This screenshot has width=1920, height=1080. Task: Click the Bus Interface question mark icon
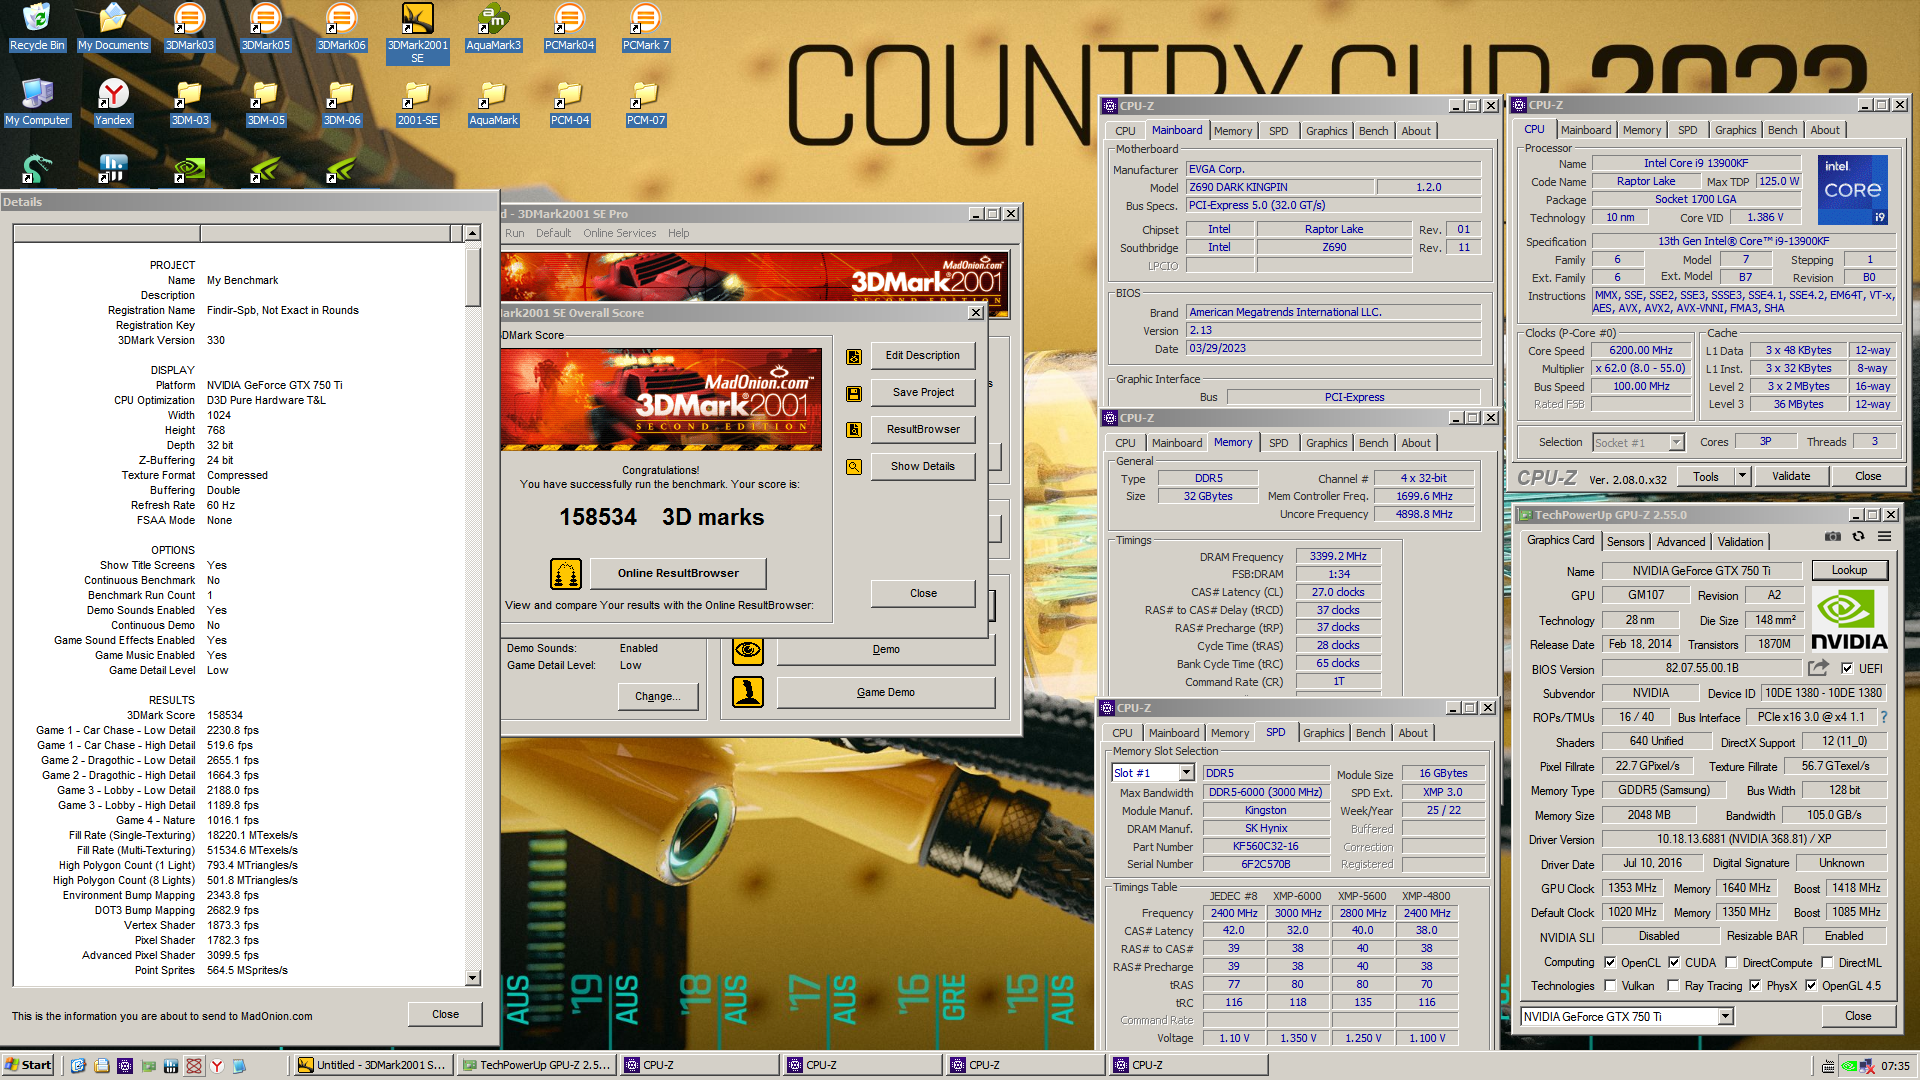tap(1884, 717)
